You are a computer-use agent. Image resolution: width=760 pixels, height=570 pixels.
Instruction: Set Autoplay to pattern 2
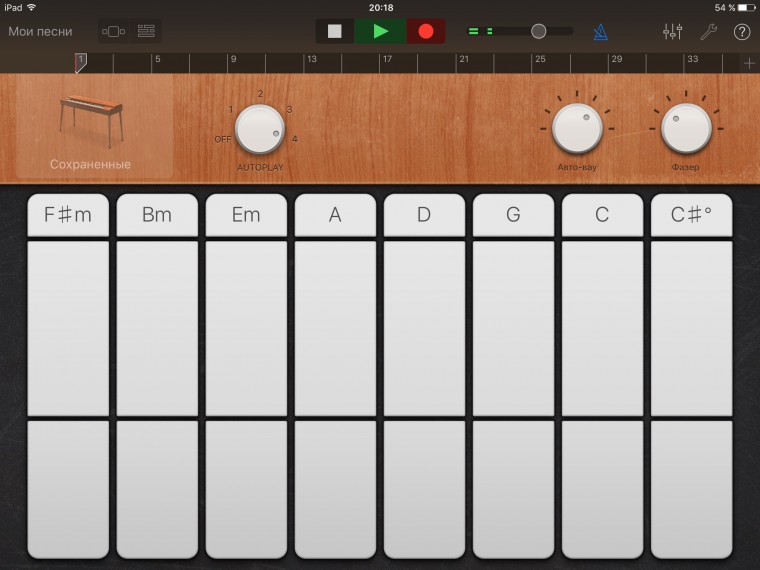(260, 94)
